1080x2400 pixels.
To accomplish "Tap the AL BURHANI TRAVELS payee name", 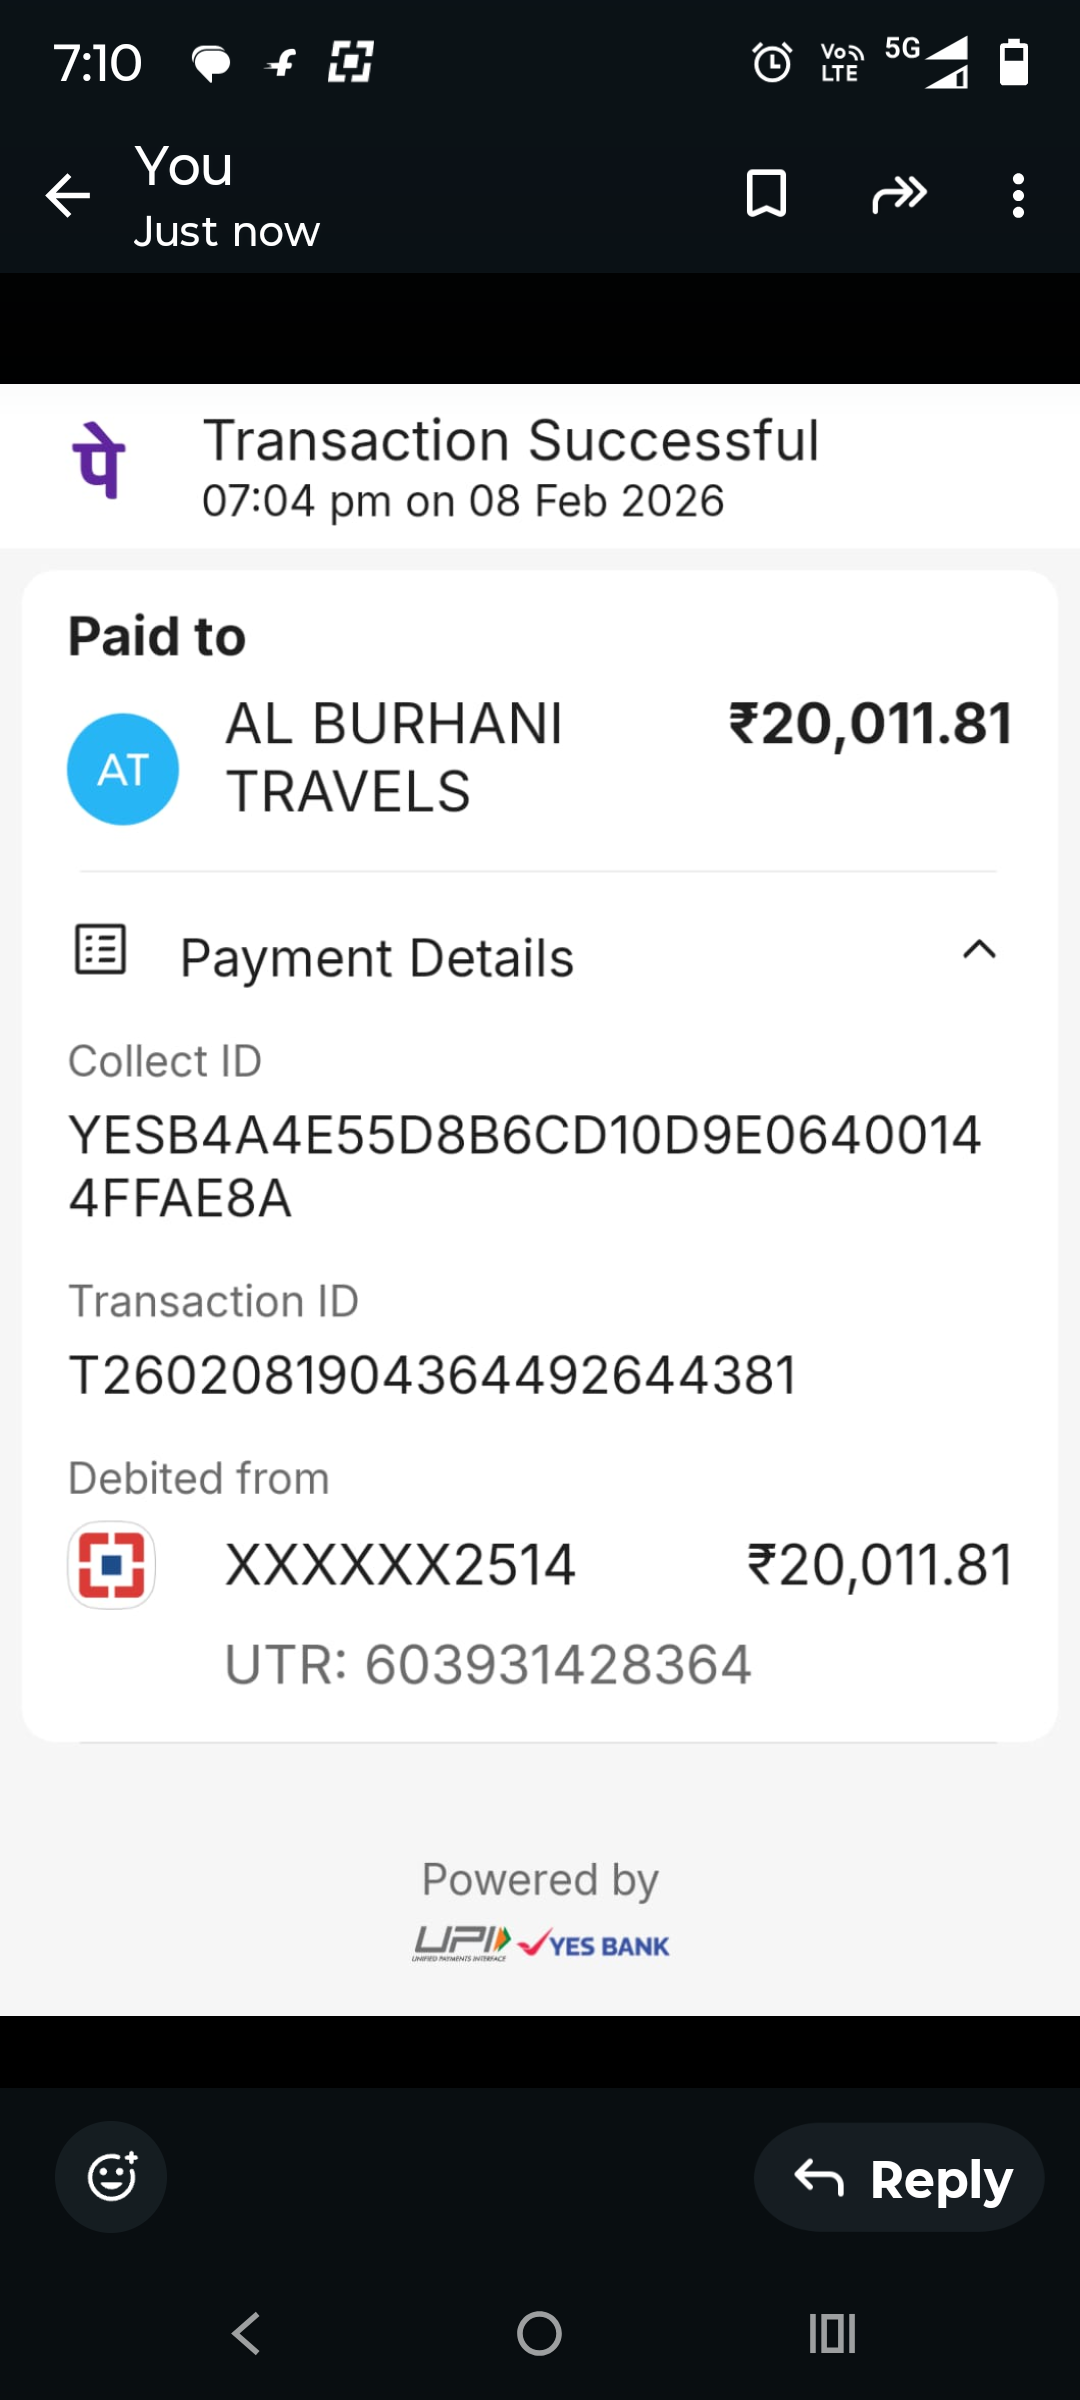I will click(x=394, y=757).
